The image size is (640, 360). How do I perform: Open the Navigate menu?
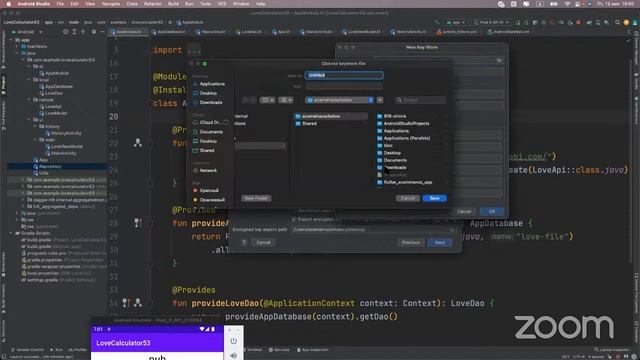111,4
